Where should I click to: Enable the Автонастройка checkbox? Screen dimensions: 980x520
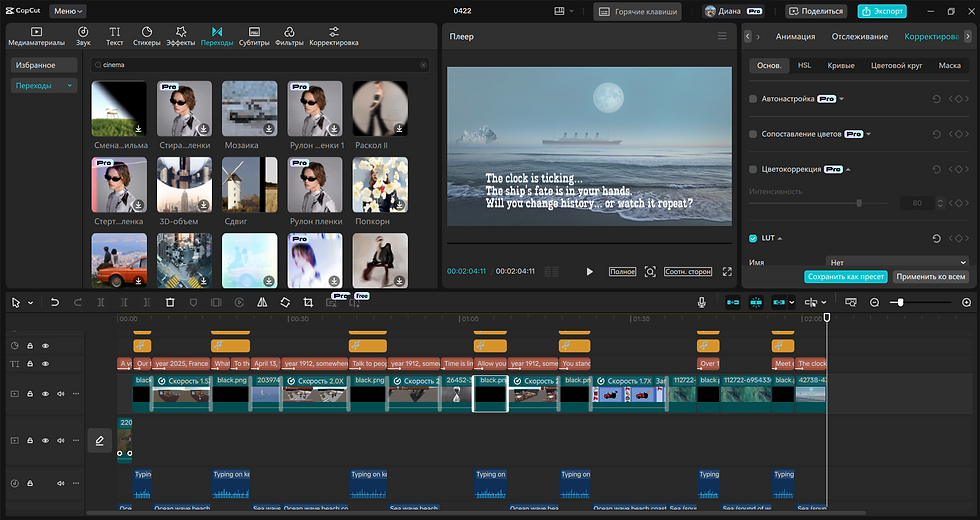click(753, 99)
